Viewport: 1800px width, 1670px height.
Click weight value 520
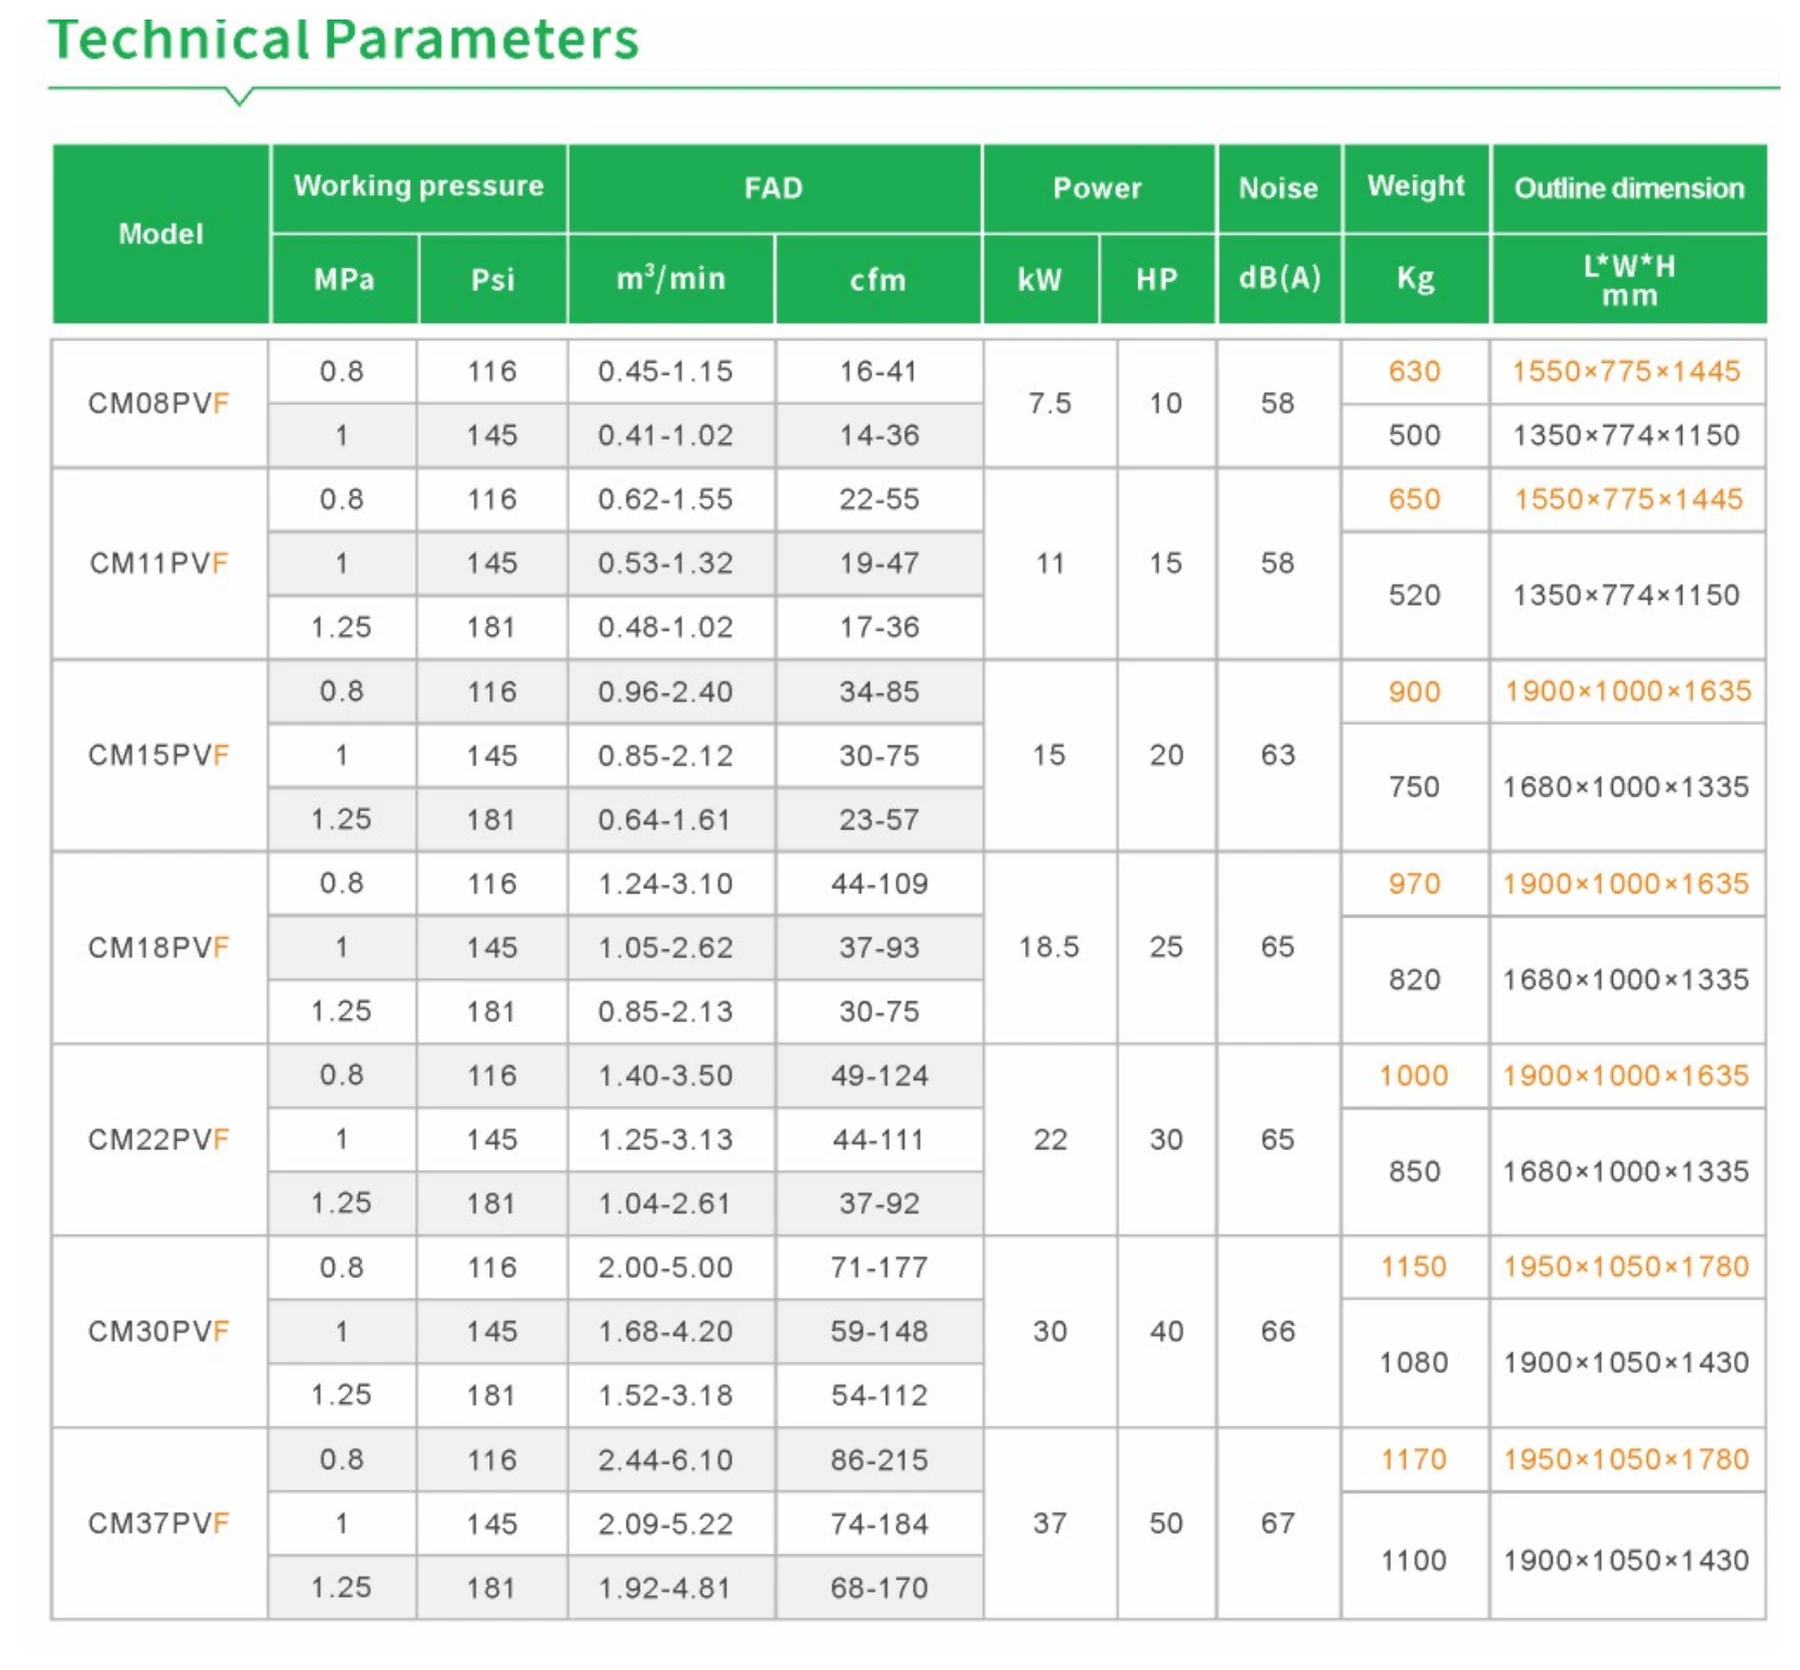point(1414,596)
